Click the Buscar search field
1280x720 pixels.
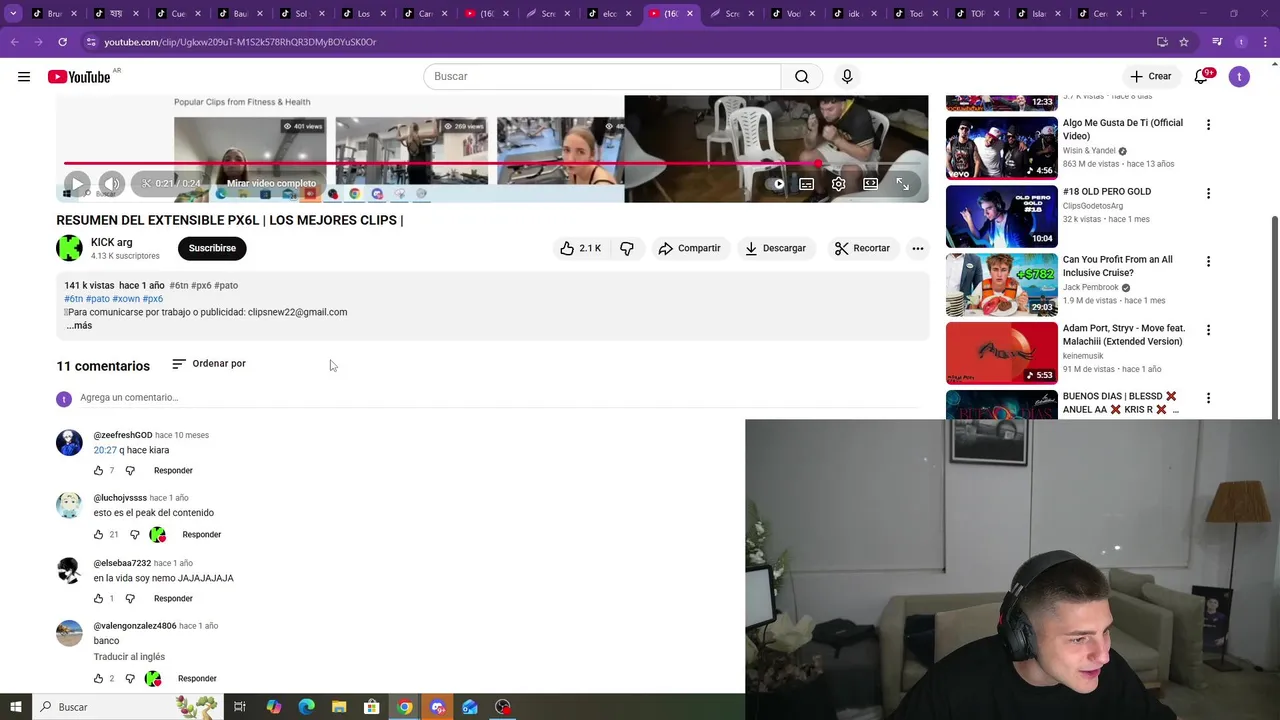click(602, 76)
